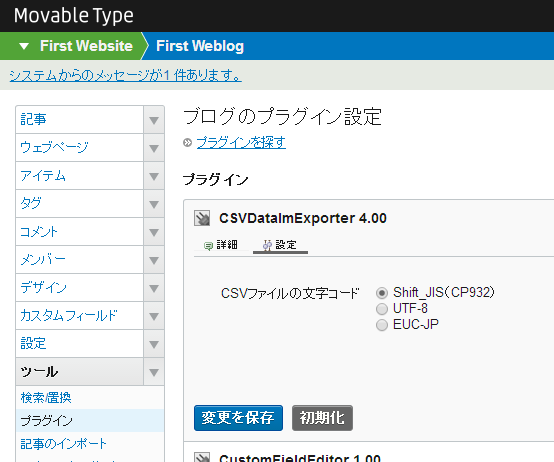Collapse the ツール menu arrow

click(154, 372)
